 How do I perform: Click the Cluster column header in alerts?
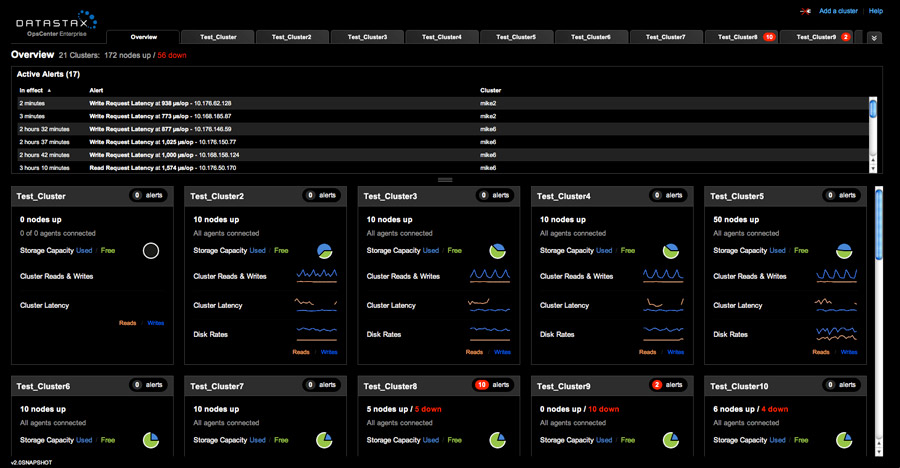490,90
